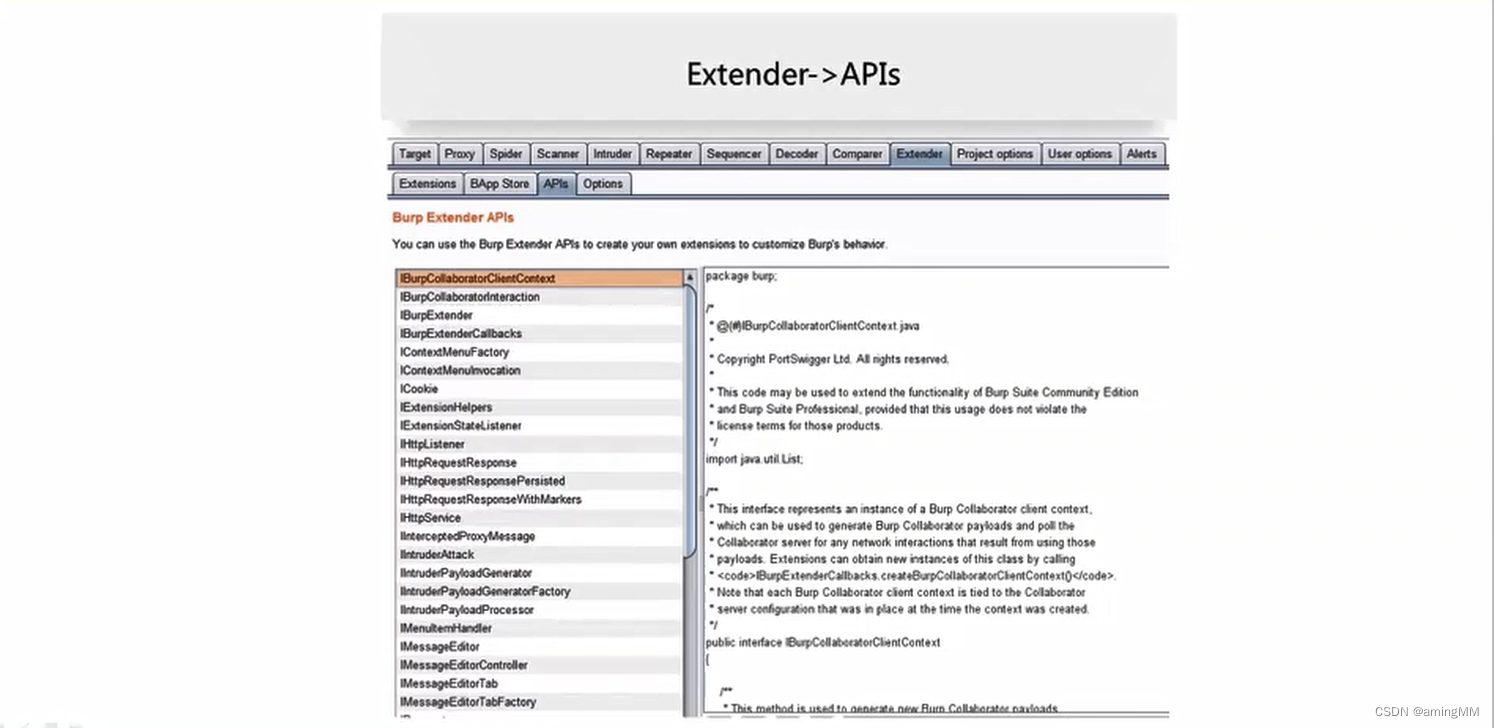
Task: Switch to the User options tab
Action: pyautogui.click(x=1080, y=154)
